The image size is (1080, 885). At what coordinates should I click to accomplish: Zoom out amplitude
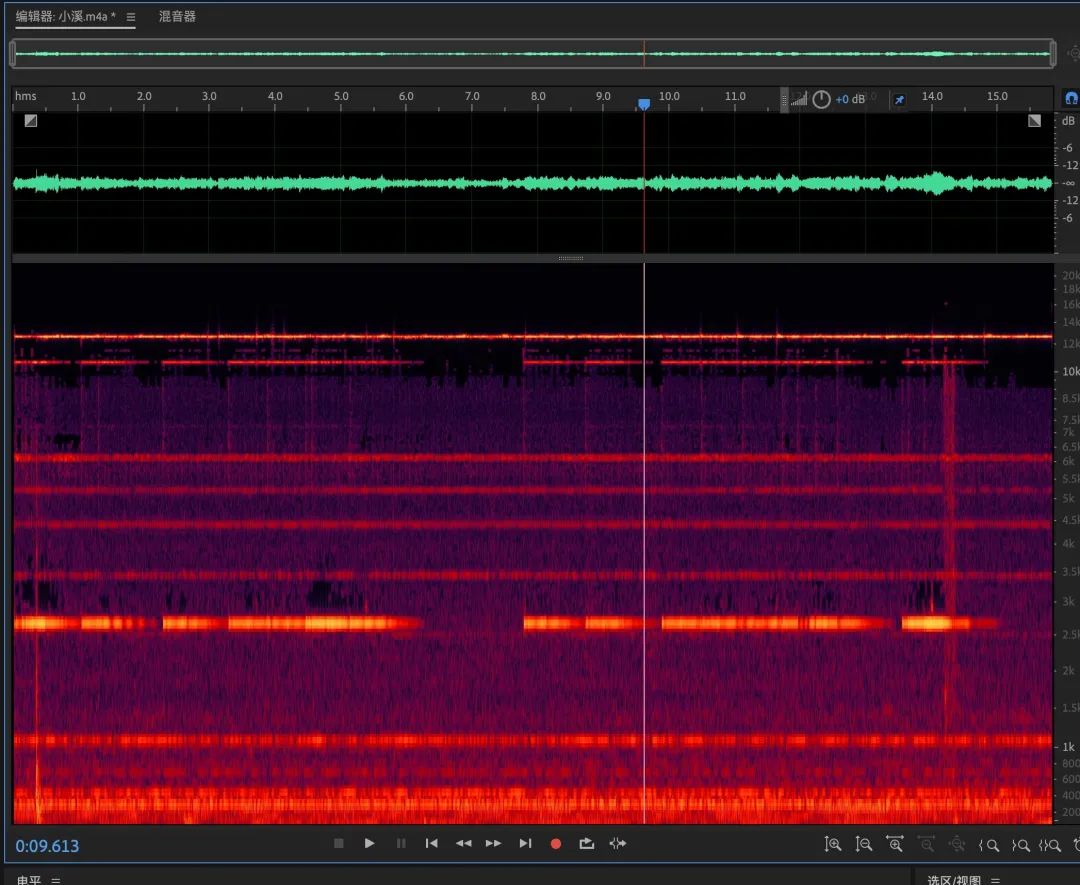click(864, 844)
